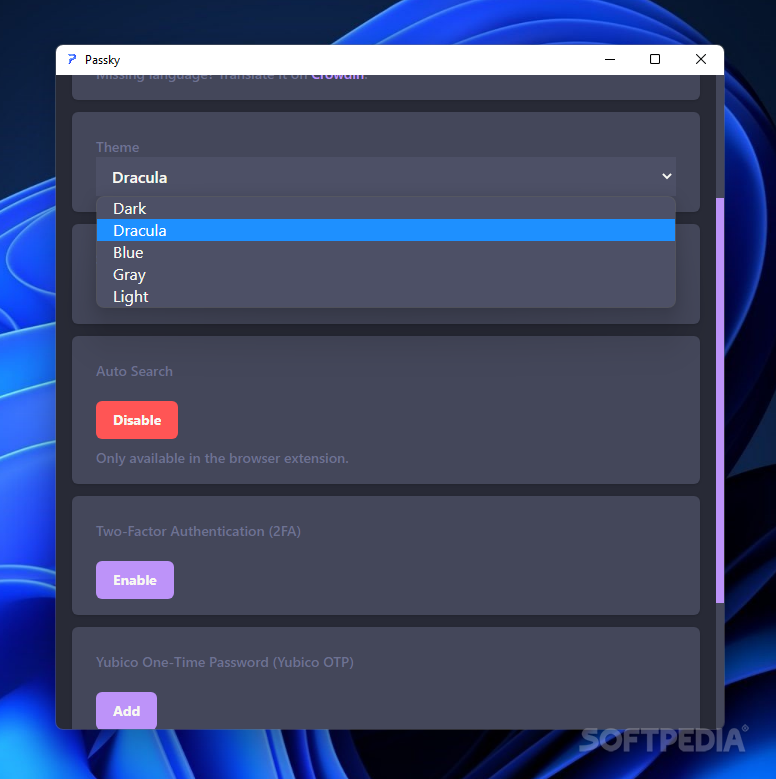Close the Passky window
Viewport: 776px width, 779px height.
click(x=700, y=60)
